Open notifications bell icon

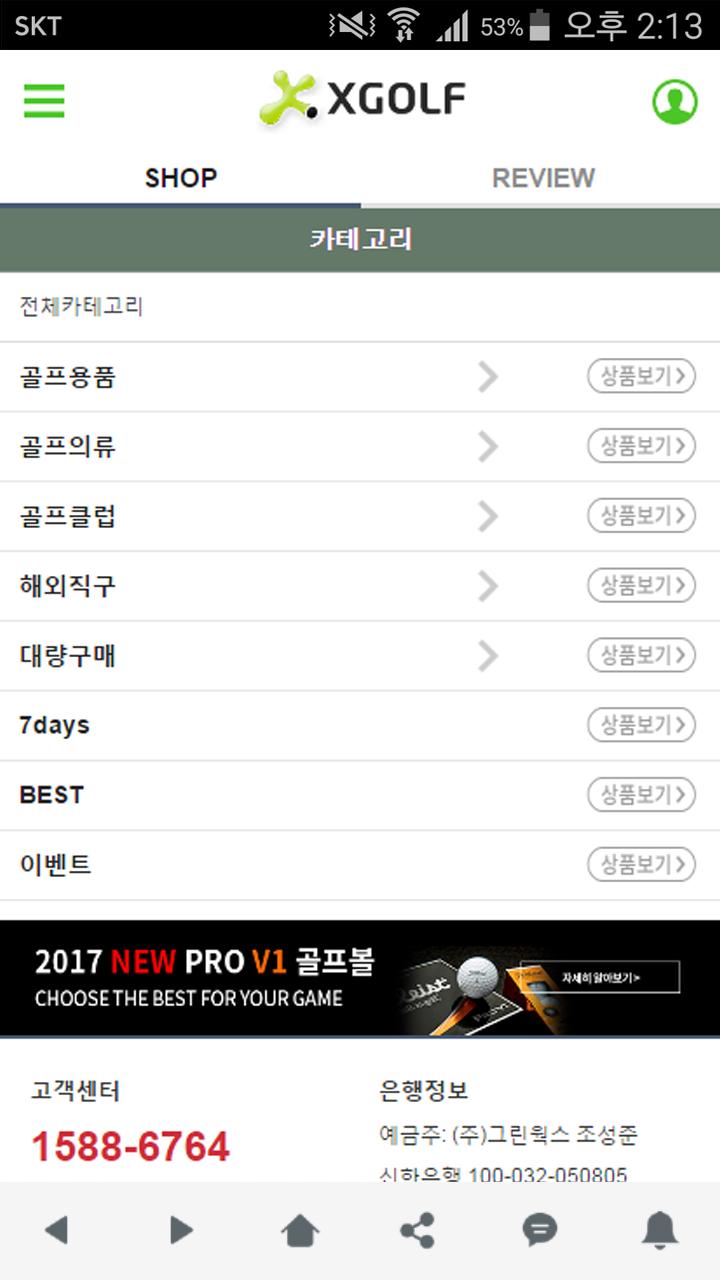point(660,1230)
